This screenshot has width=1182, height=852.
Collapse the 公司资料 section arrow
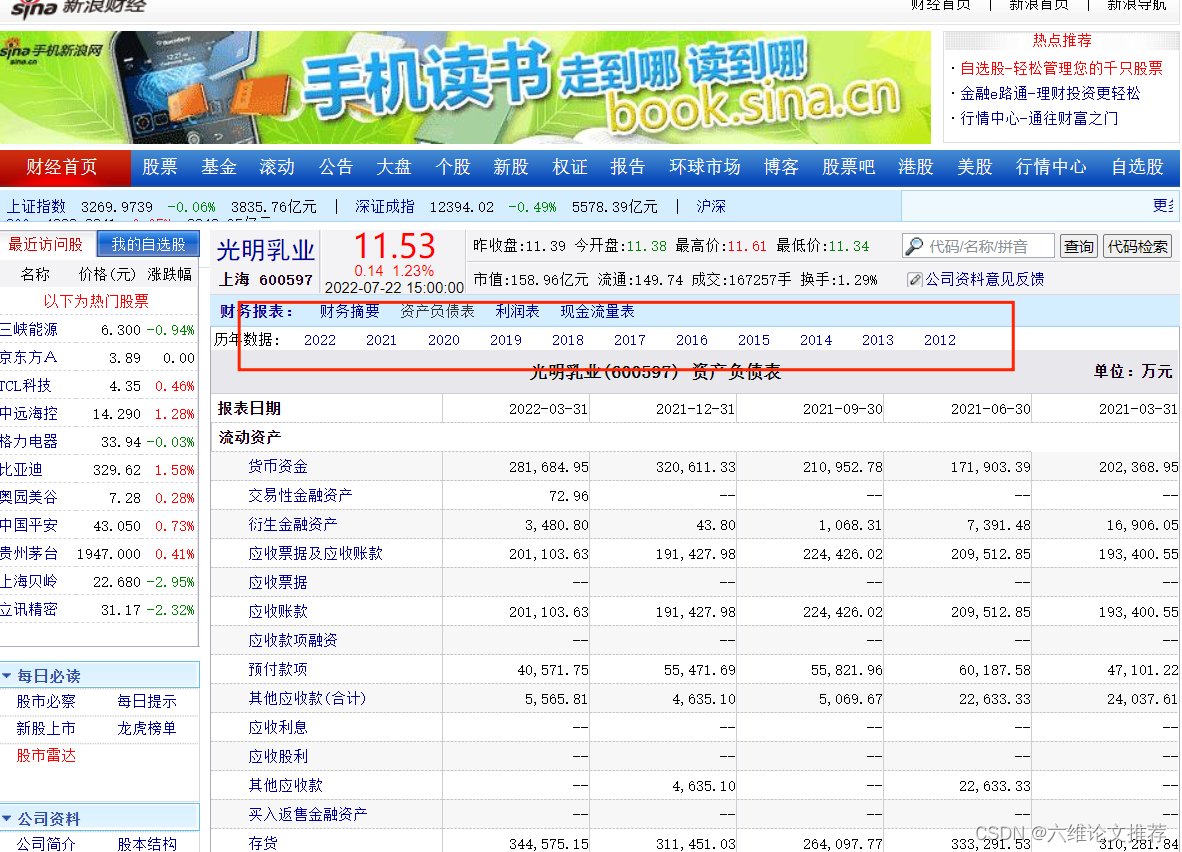(x=7, y=818)
